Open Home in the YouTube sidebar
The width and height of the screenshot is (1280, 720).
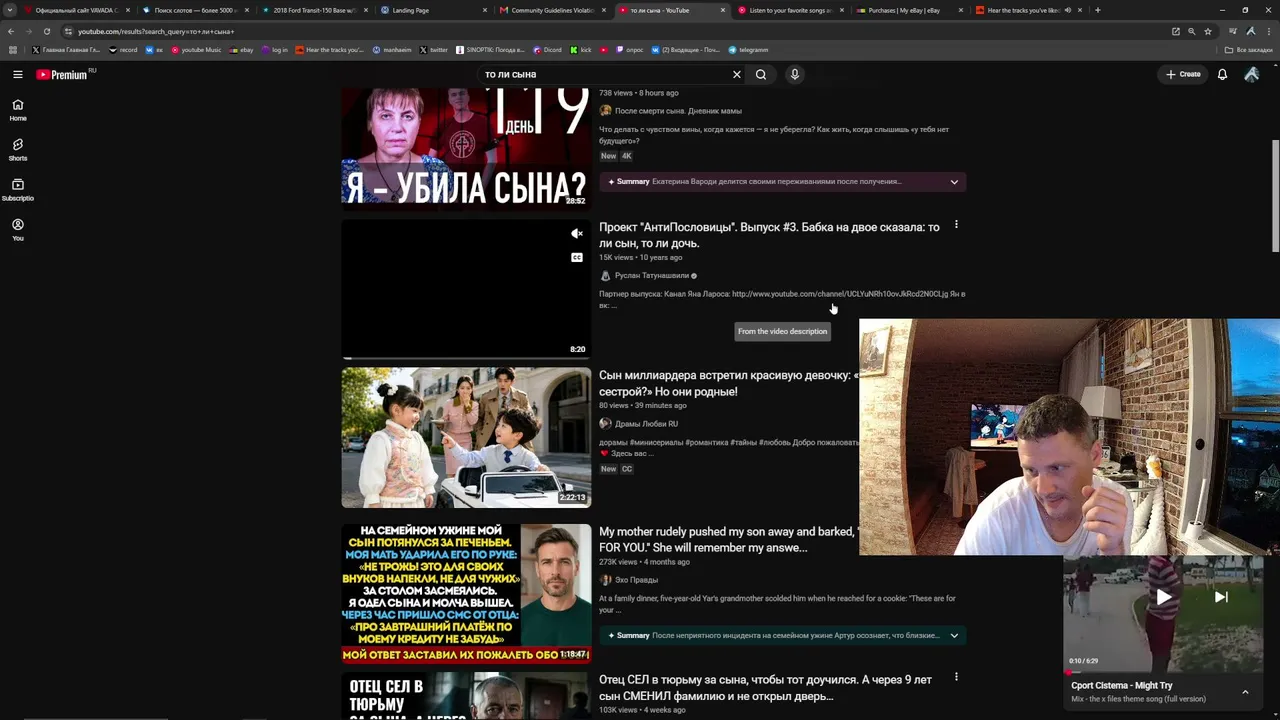[x=18, y=110]
